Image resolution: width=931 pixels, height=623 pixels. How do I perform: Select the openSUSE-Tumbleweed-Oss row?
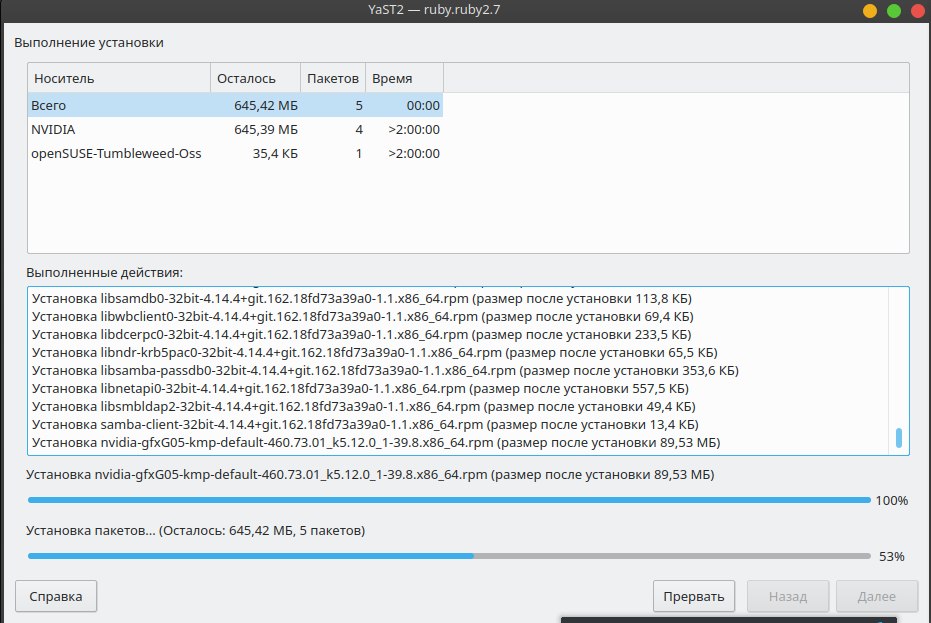[x=235, y=153]
